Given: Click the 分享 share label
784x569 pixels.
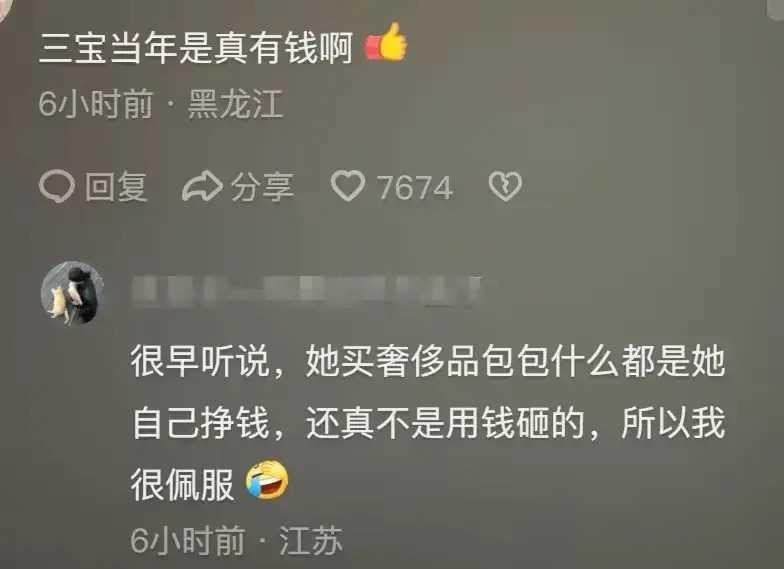Looking at the screenshot, I should tap(262, 187).
